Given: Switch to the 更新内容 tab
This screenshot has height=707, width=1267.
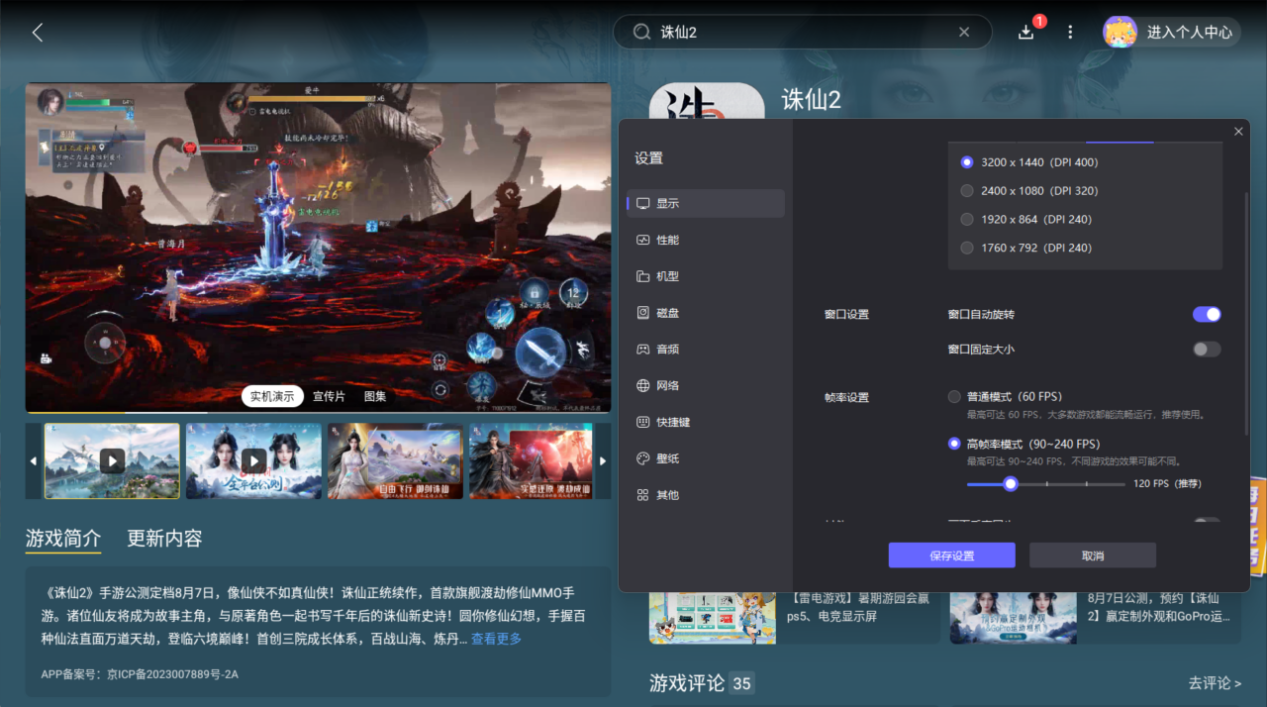Looking at the screenshot, I should pyautogui.click(x=164, y=538).
